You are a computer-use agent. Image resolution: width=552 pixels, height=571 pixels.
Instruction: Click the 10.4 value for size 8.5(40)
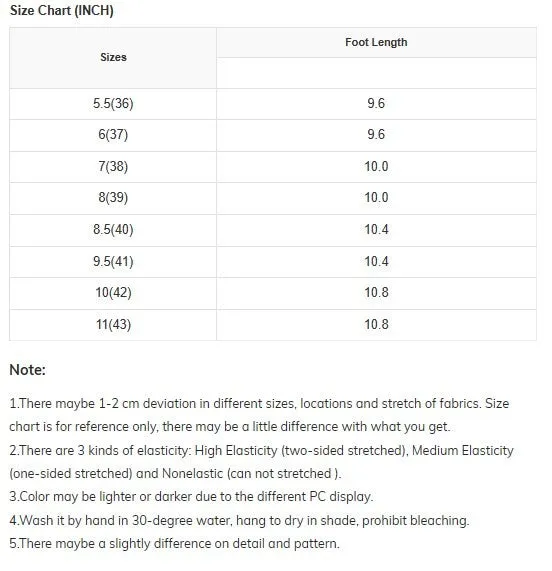[376, 230]
